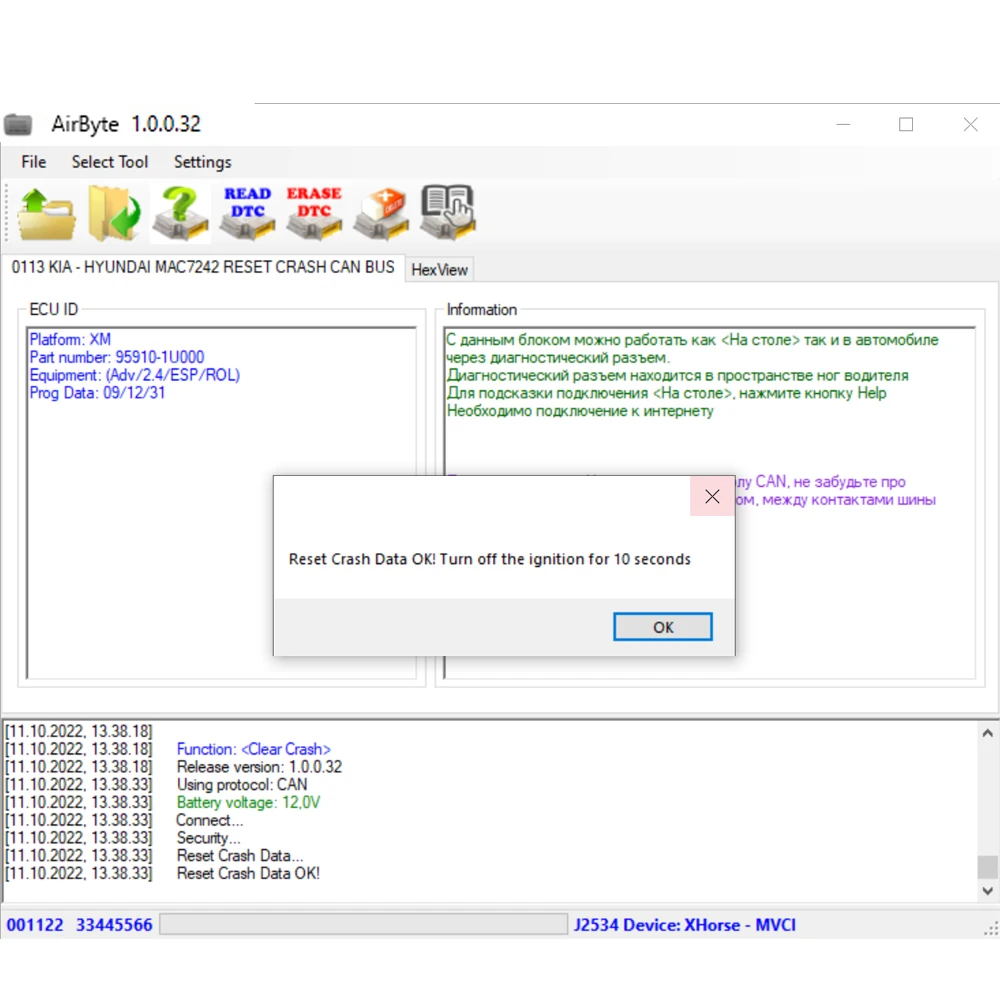Screen dimensions: 1000x1000
Task: Click the J2534 Device: XHorse - MVCI status text
Action: click(684, 925)
